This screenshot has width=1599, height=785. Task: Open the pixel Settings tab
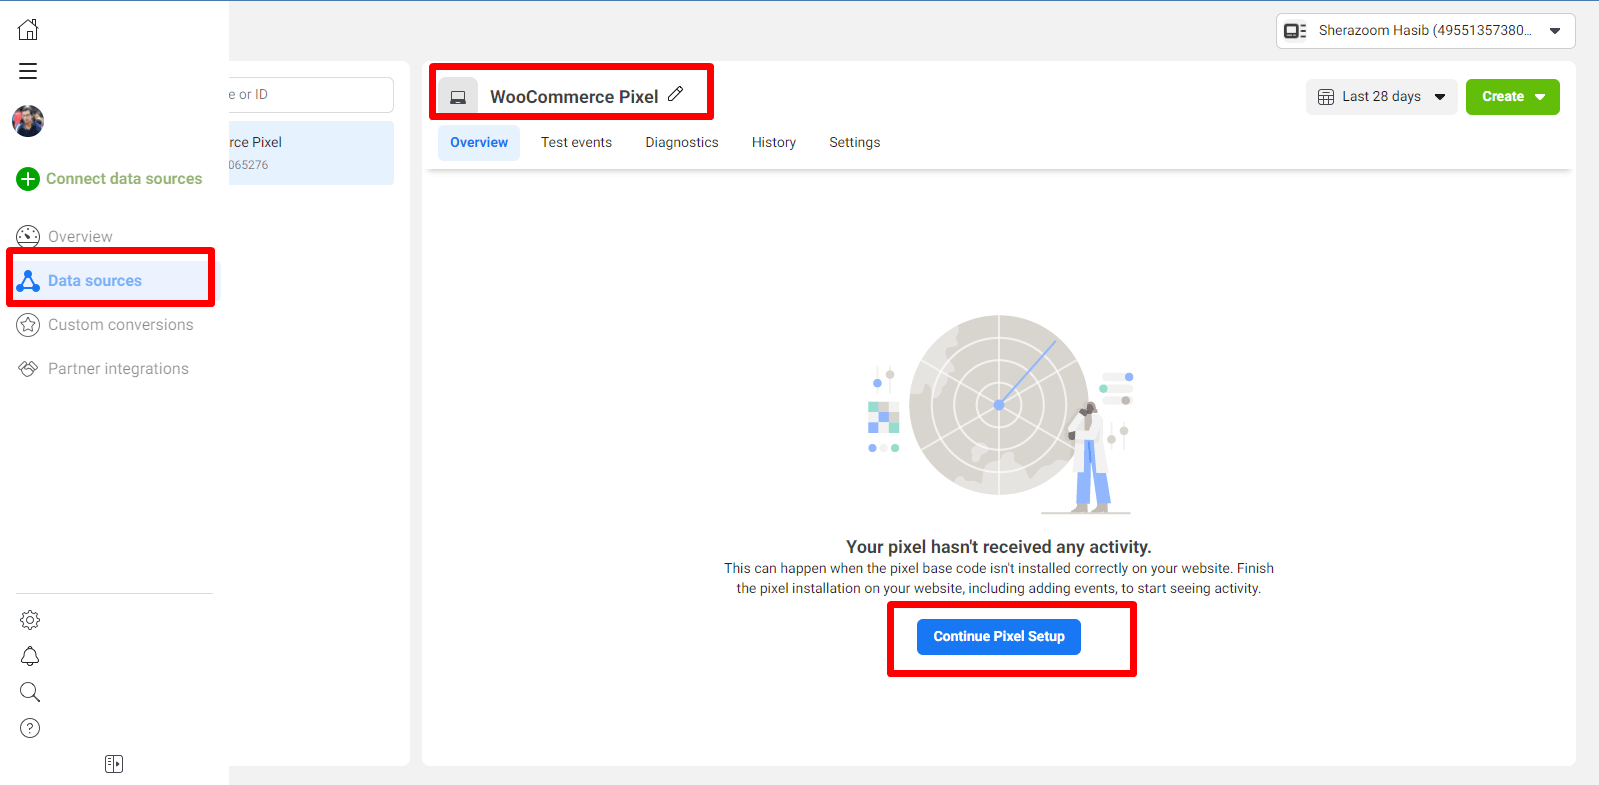(x=855, y=143)
